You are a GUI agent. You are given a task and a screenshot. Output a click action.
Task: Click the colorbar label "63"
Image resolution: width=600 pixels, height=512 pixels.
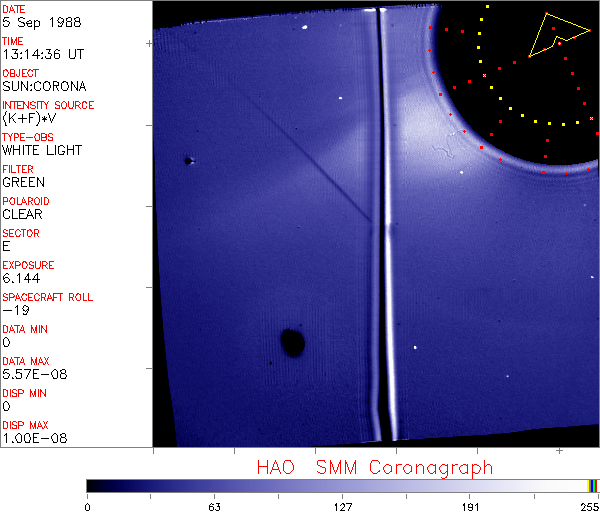click(214, 507)
